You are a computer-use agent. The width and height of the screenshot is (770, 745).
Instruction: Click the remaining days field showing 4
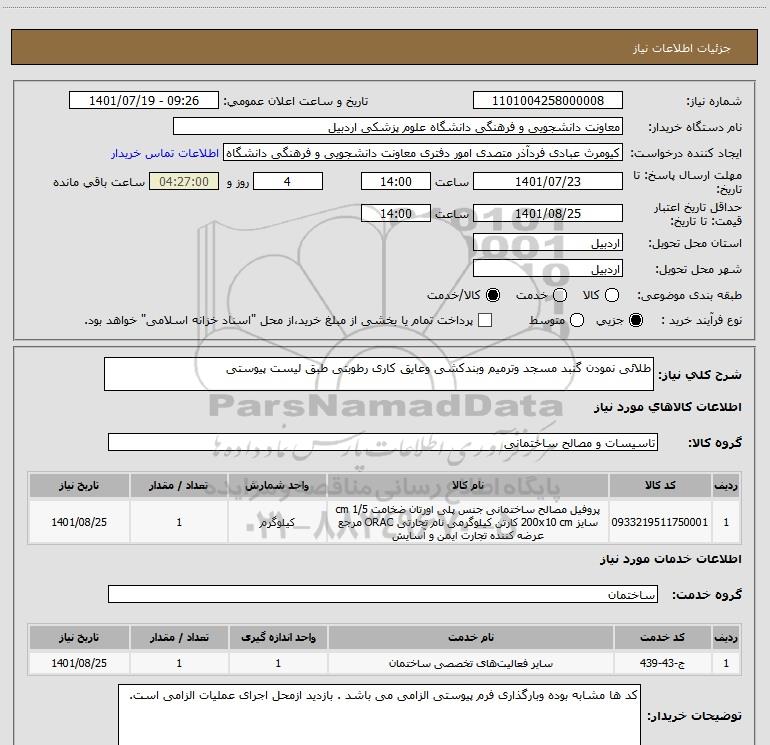coord(288,181)
